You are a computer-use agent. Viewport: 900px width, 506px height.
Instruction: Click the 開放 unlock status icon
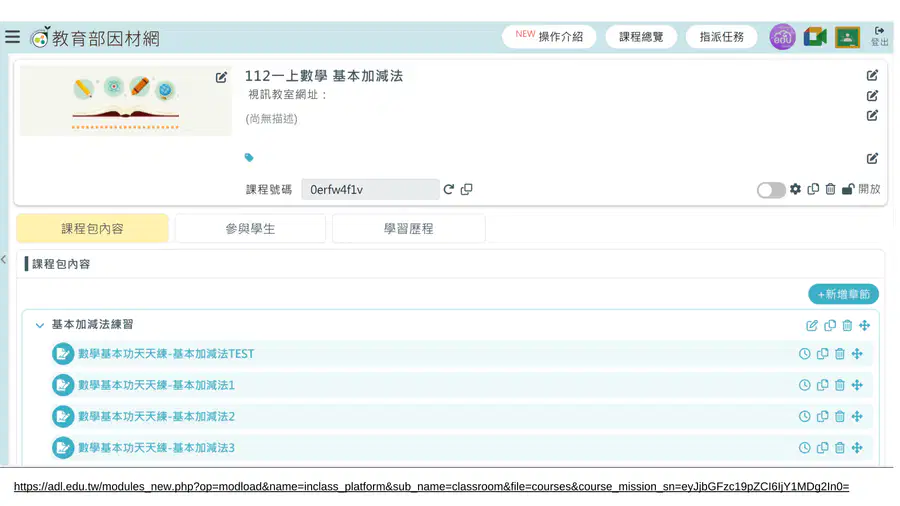click(848, 189)
